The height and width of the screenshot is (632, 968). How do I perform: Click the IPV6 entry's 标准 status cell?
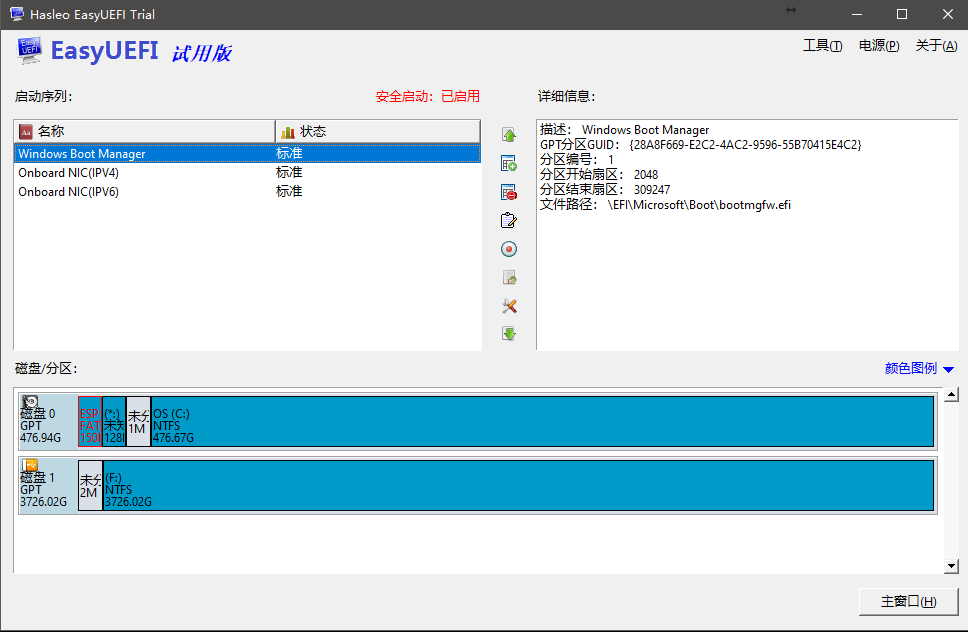click(x=289, y=192)
